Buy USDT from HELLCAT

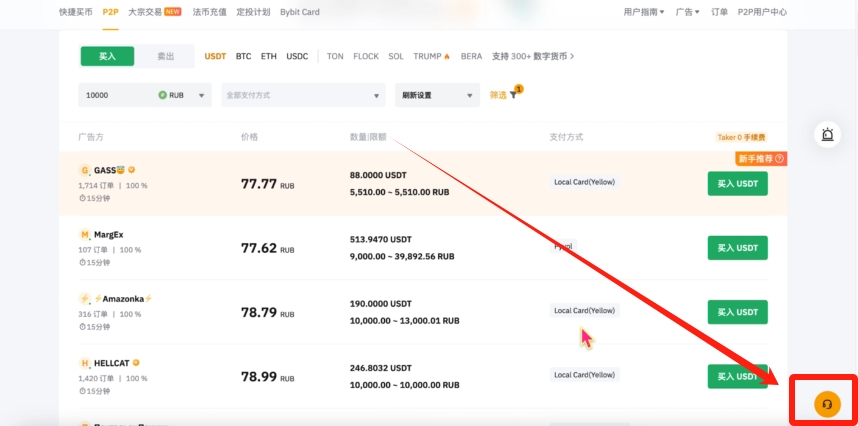click(x=738, y=376)
